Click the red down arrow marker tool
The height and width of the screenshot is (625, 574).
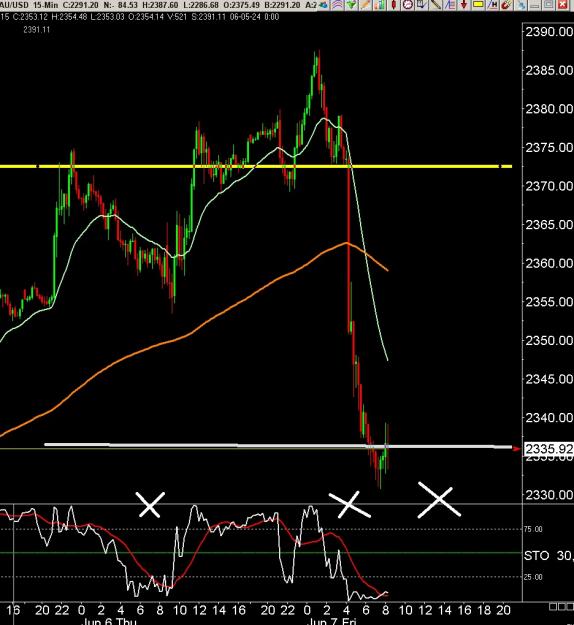(464, 5)
